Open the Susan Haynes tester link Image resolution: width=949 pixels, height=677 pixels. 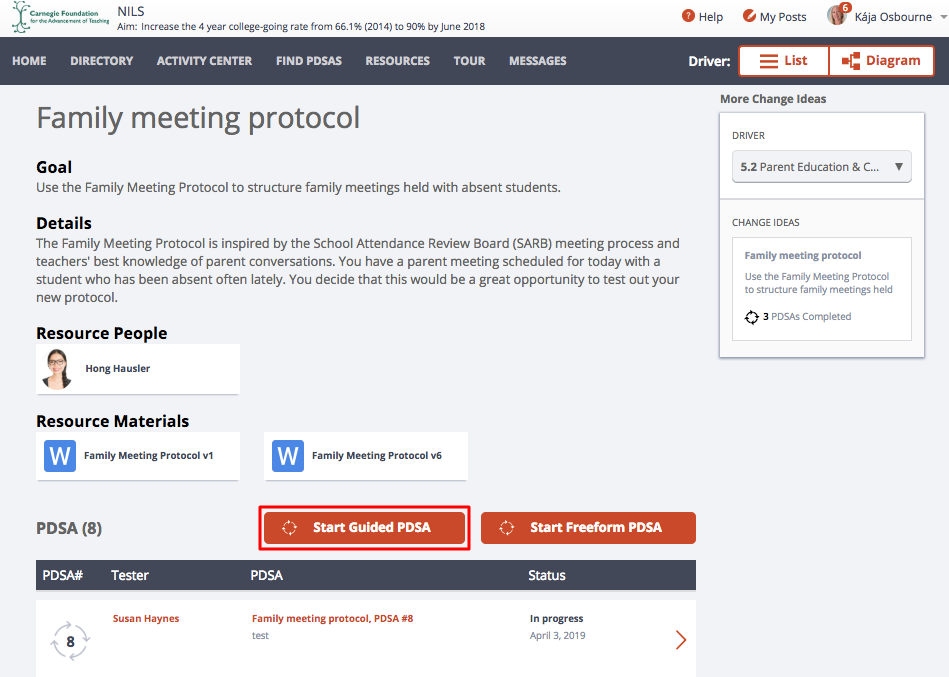click(146, 618)
